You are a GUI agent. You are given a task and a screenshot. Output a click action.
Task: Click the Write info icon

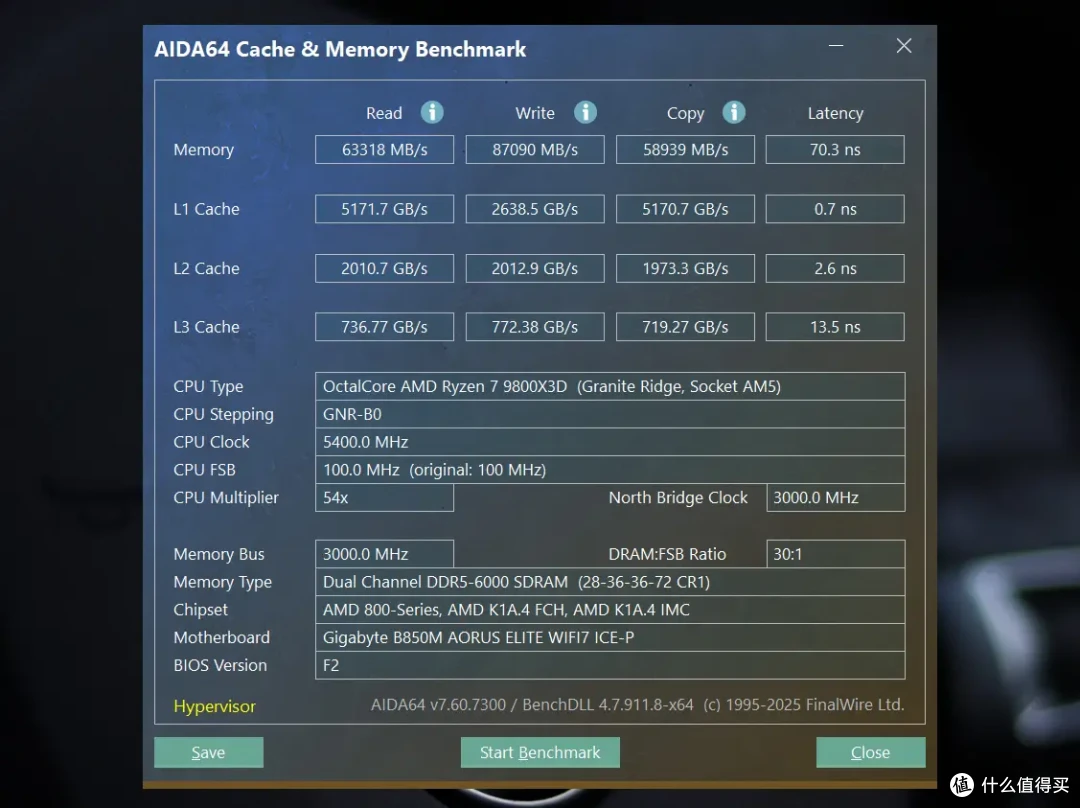[x=585, y=112]
